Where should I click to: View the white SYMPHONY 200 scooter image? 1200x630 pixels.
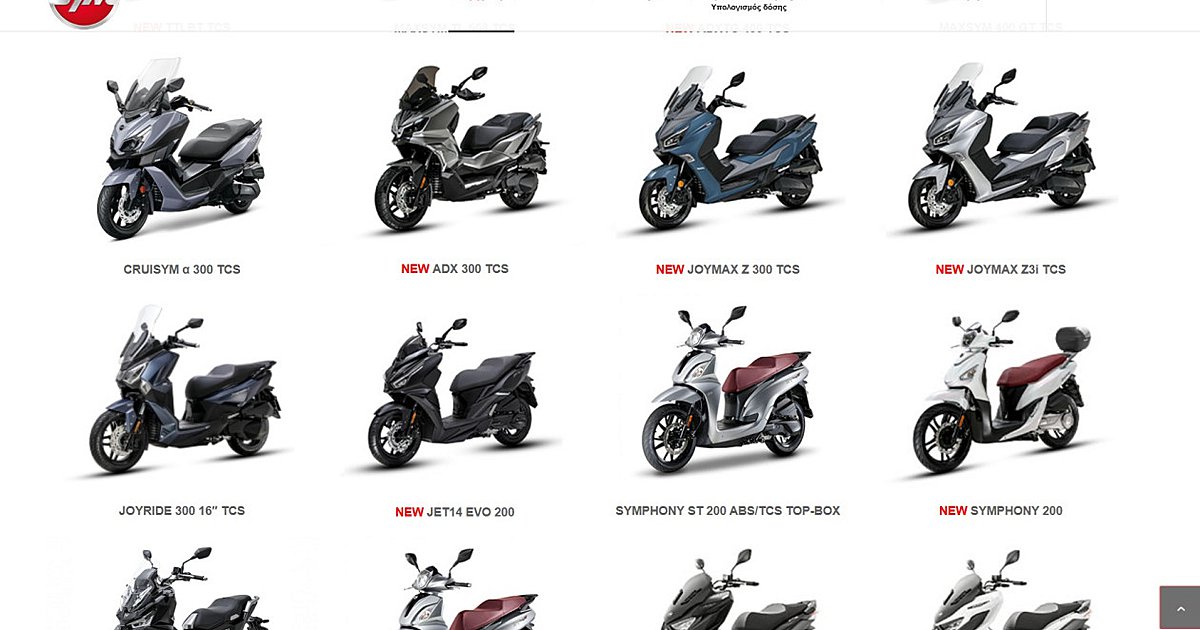1000,392
